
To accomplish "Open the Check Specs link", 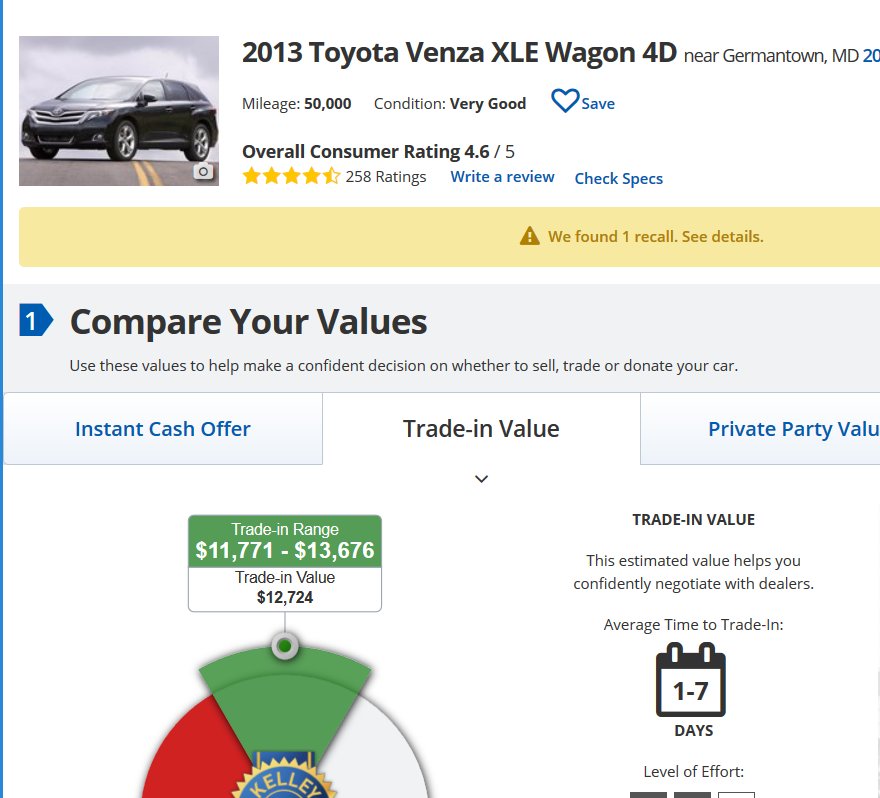I will [x=618, y=178].
